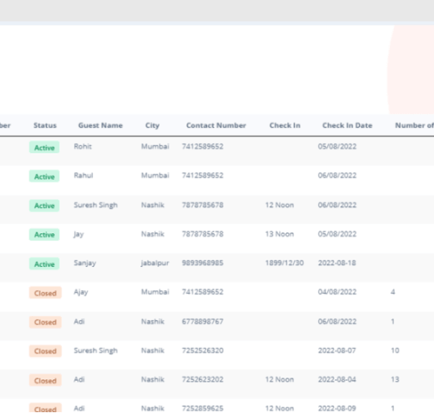
Task: Click the number 10 in Suresh Singh's closed row
Action: pyautogui.click(x=395, y=350)
